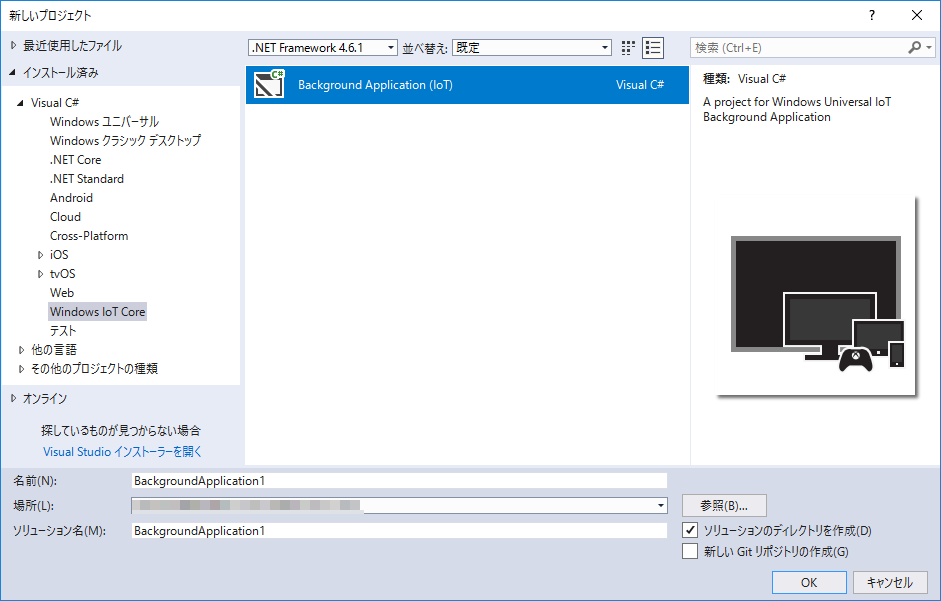Screen dimensions: 941x601
Task: Switch to medium icons list view
Action: pos(652,48)
